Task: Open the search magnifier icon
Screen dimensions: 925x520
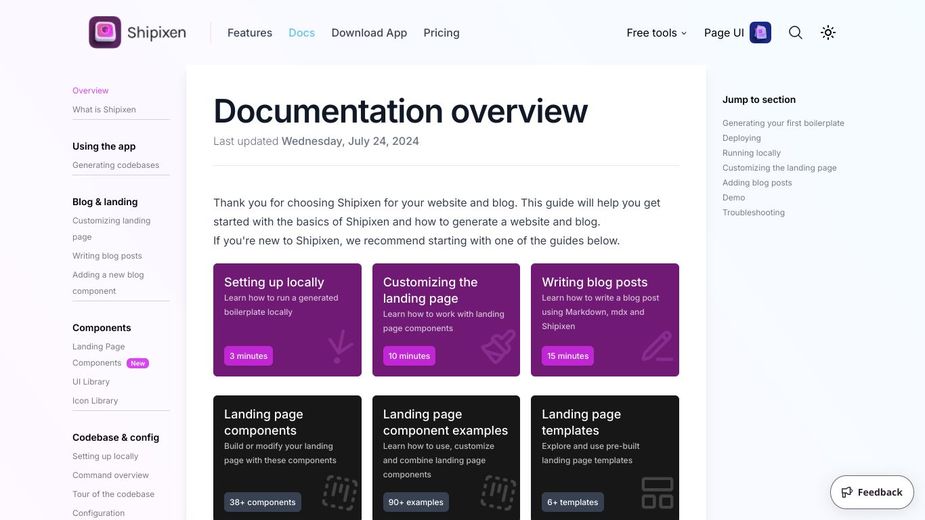Action: pyautogui.click(x=795, y=32)
